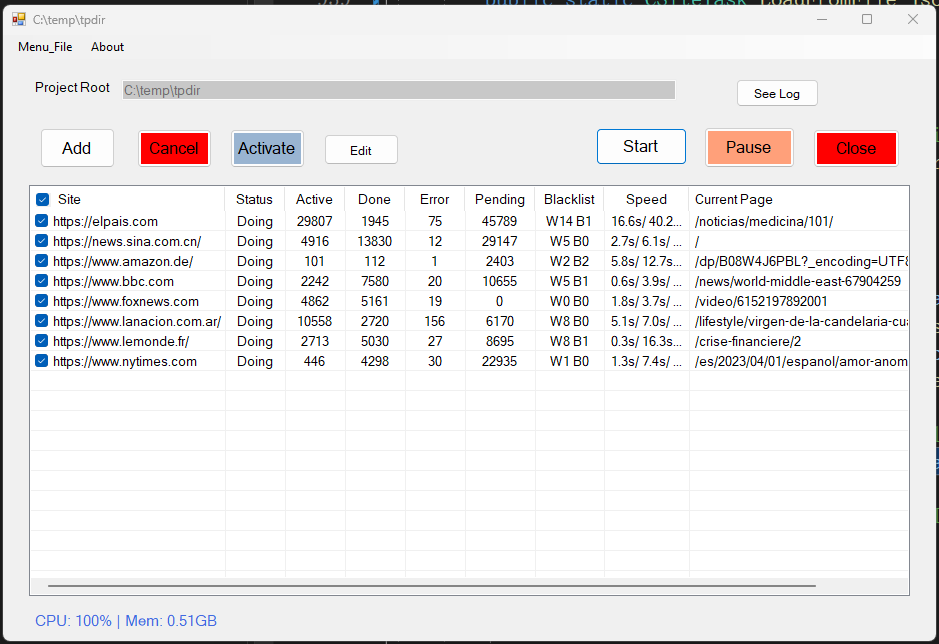Click the horizontal scrollbar of the site list
939x644 pixels.
click(x=432, y=586)
